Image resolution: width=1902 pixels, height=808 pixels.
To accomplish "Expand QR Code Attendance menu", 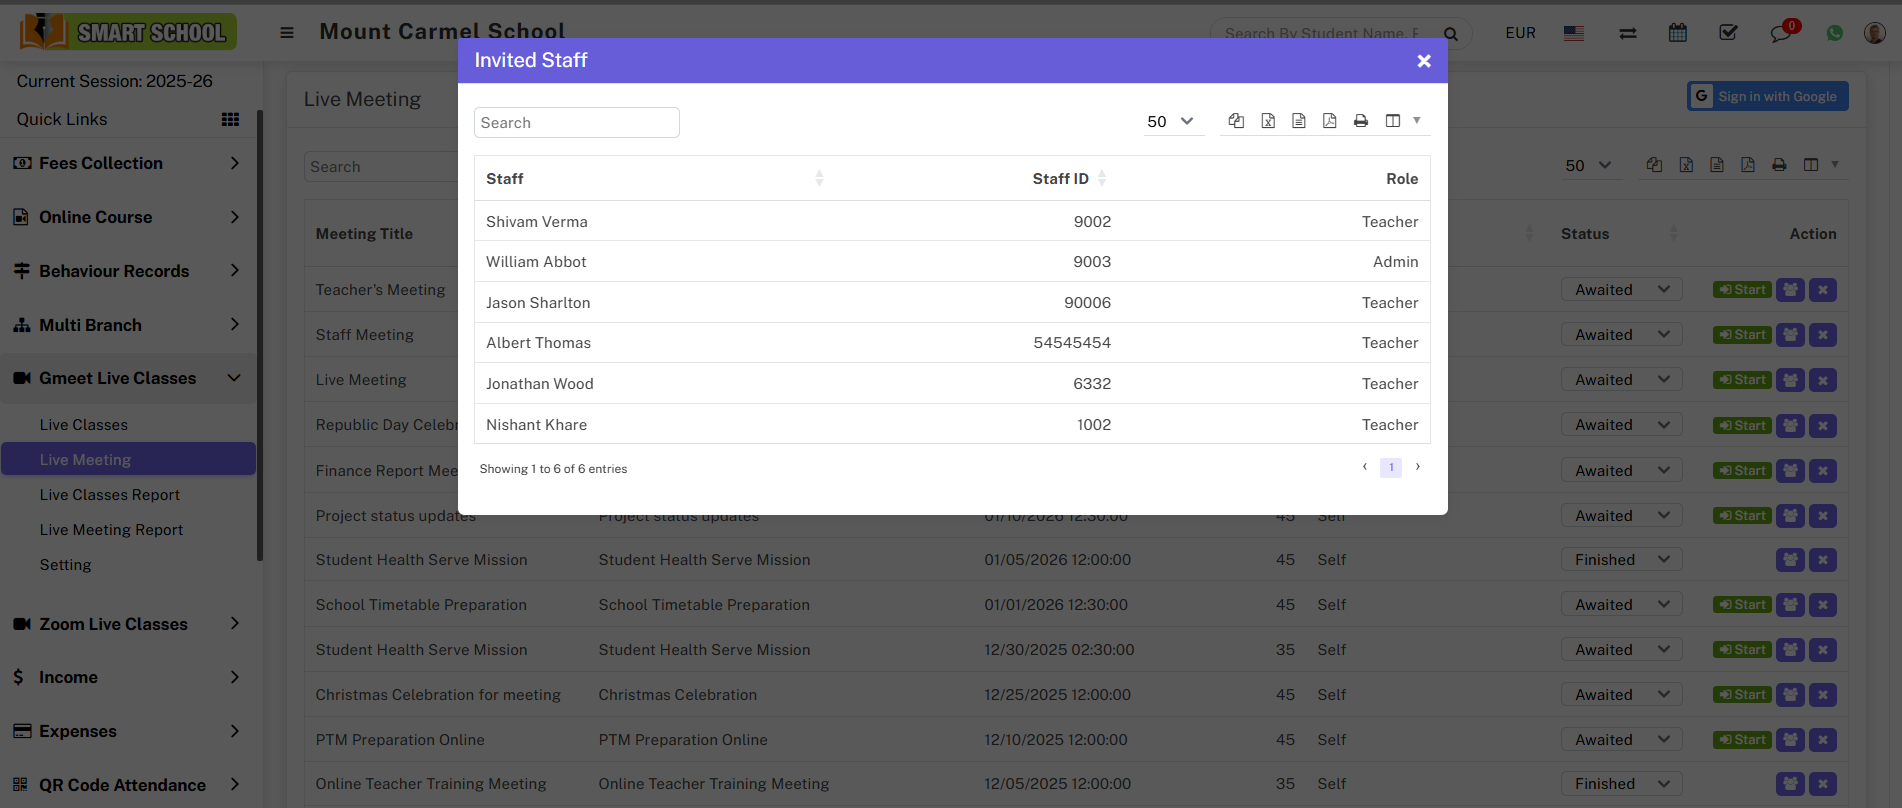I will click(127, 785).
